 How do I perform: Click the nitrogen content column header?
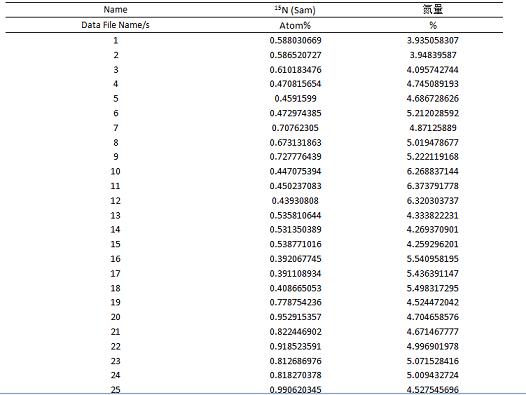(433, 9)
